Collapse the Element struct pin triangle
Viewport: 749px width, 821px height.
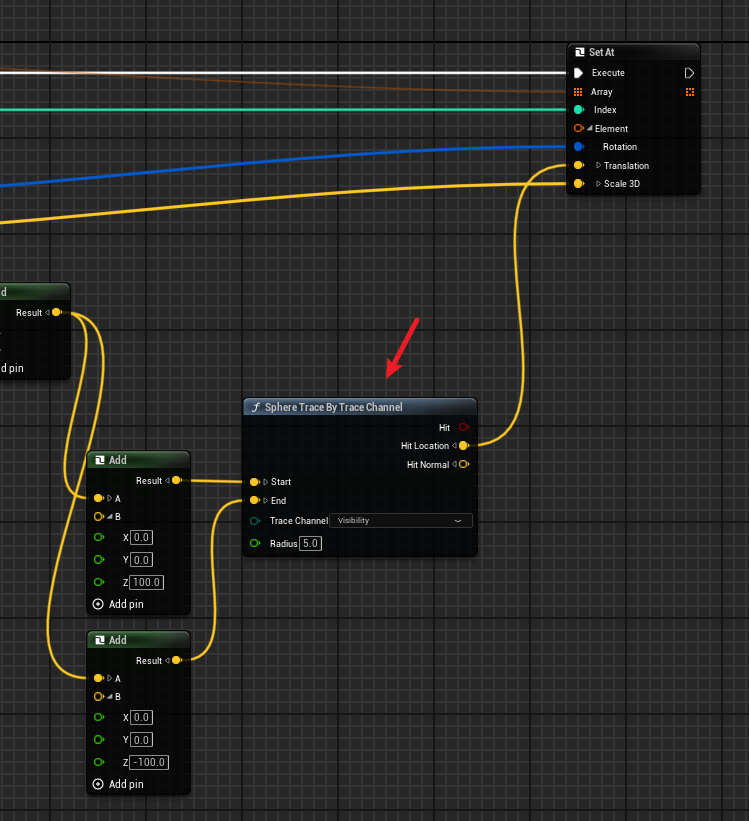590,128
